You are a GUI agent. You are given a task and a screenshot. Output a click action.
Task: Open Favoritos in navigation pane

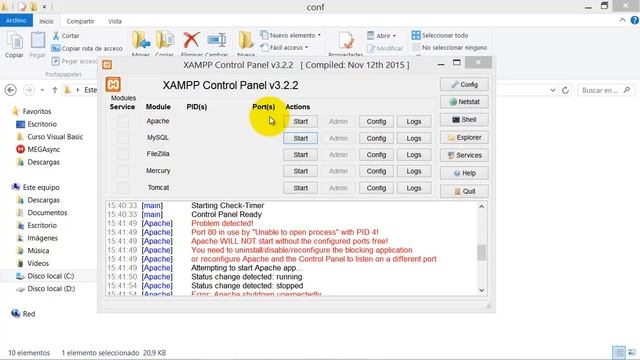(32, 111)
